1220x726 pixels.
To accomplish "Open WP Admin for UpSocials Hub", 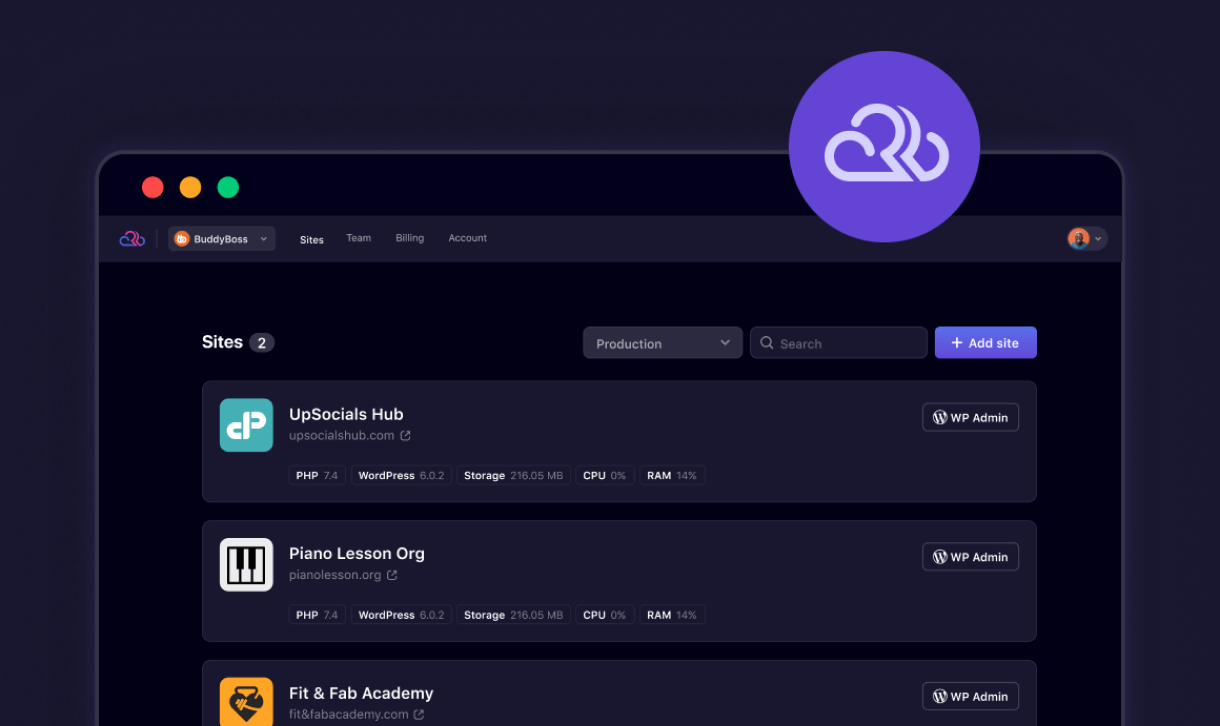I will 969,418.
